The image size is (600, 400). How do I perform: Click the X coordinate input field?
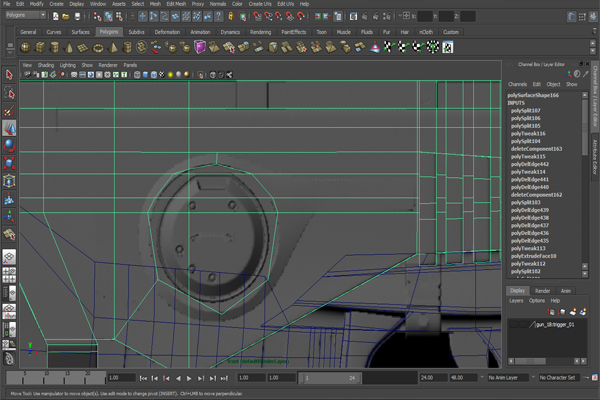pyautogui.click(x=425, y=16)
